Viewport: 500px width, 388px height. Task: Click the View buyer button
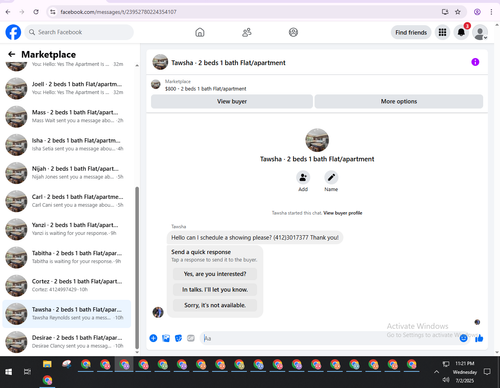[232, 101]
